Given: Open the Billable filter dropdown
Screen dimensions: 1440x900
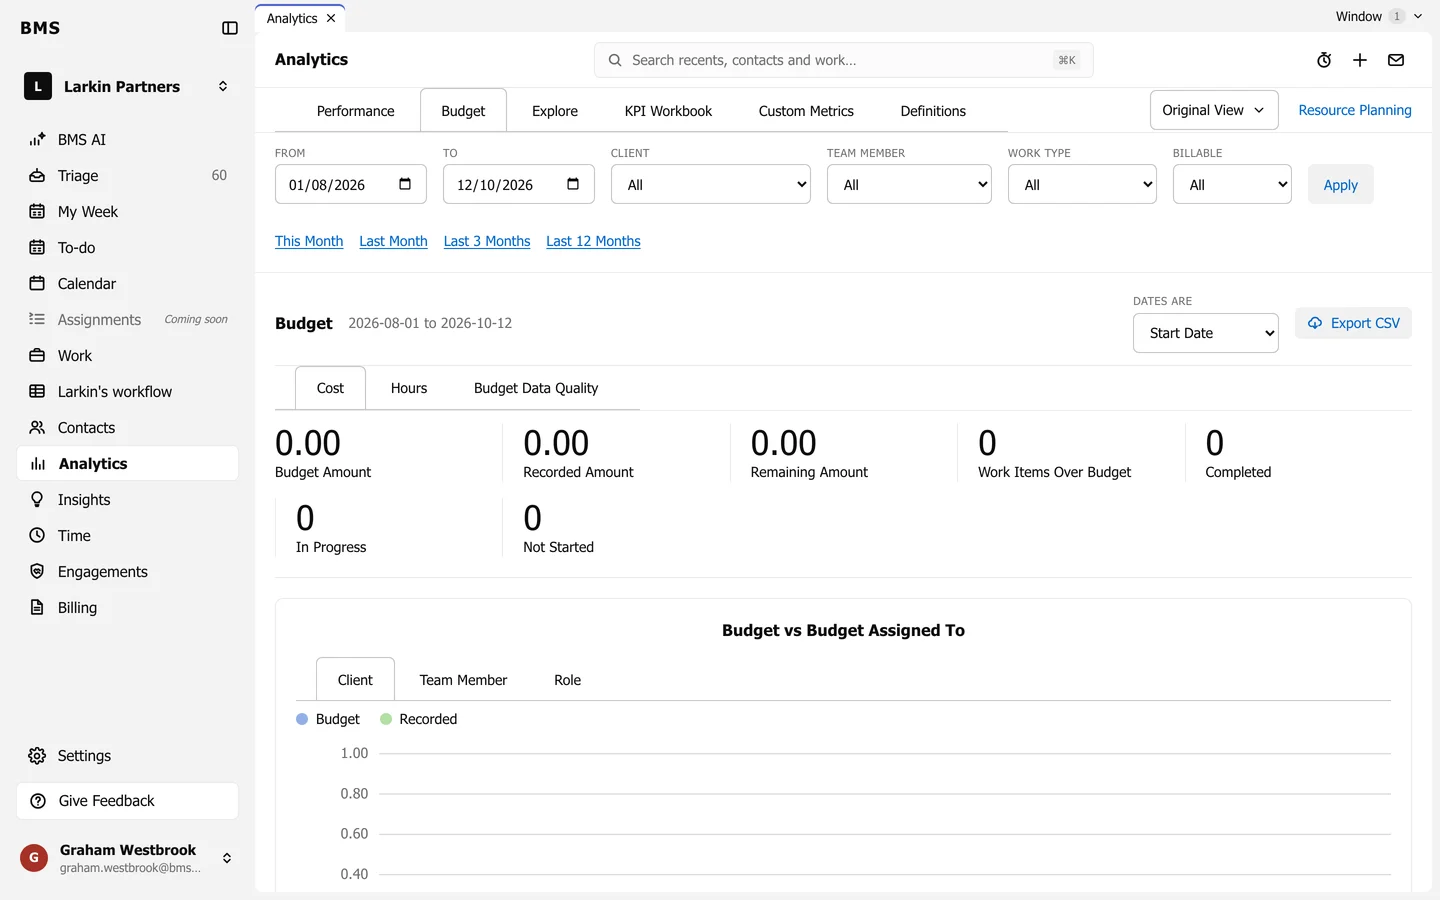Looking at the screenshot, I should click(x=1232, y=184).
